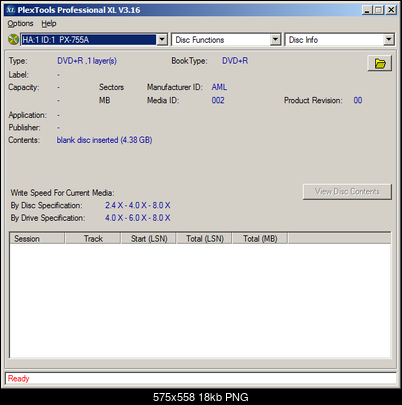Click View Disc Contents button
Viewport: 402px width, 405px height.
[x=347, y=191]
